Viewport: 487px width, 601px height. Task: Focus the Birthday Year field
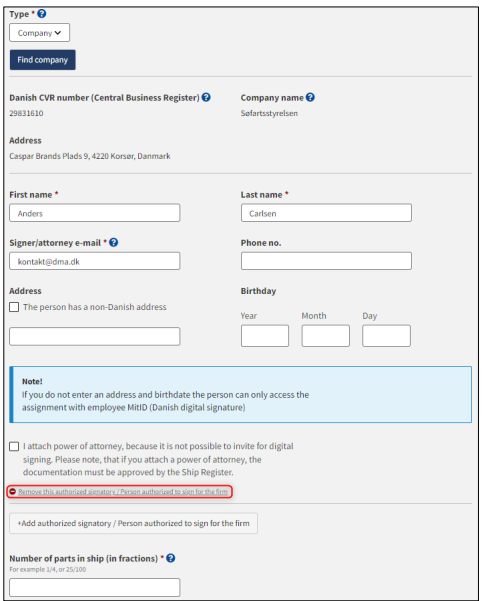point(265,336)
